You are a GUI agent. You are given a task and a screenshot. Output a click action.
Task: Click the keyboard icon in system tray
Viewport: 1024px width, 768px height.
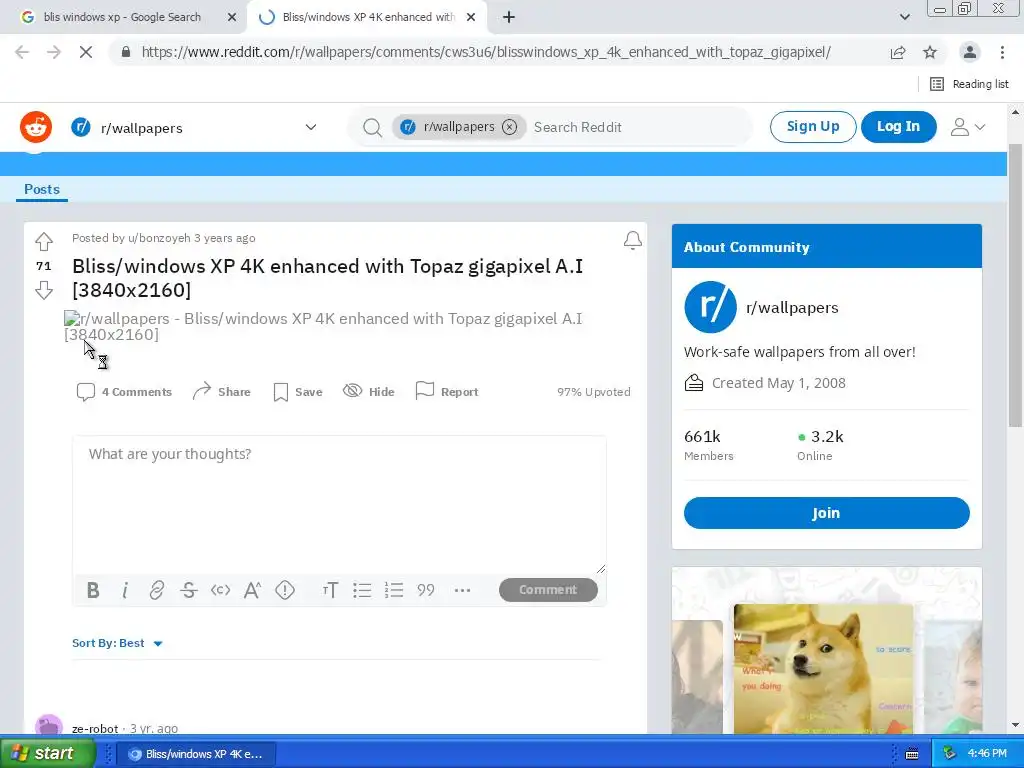[x=912, y=754]
